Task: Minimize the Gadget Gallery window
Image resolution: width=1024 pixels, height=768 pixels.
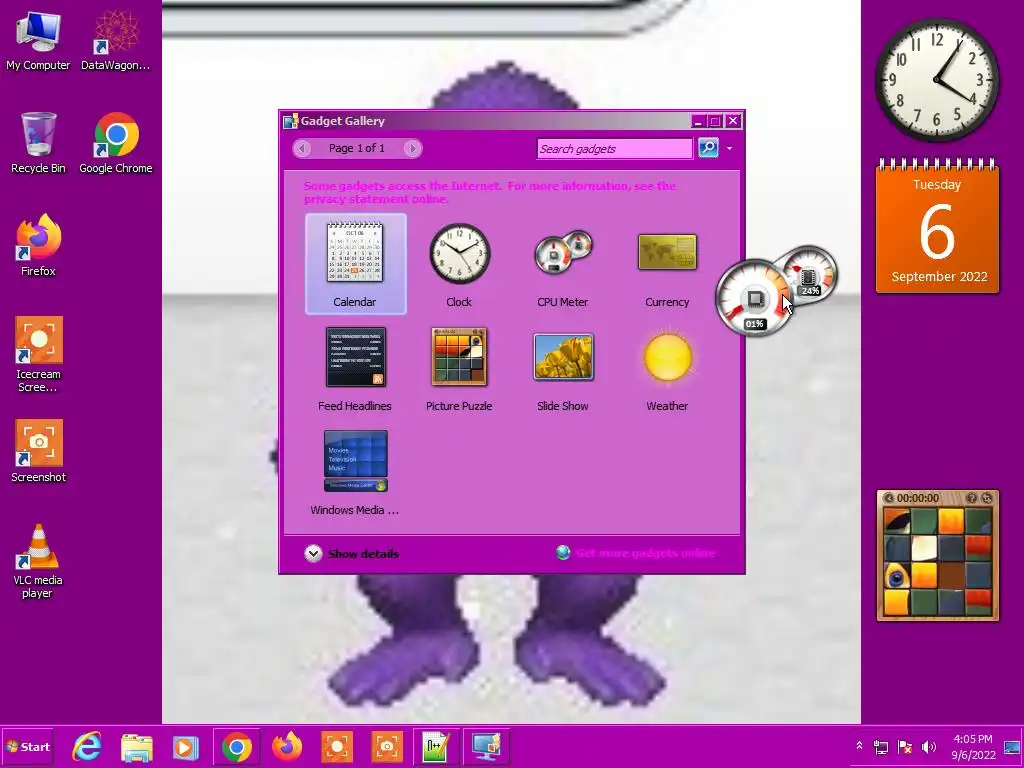Action: 698,121
